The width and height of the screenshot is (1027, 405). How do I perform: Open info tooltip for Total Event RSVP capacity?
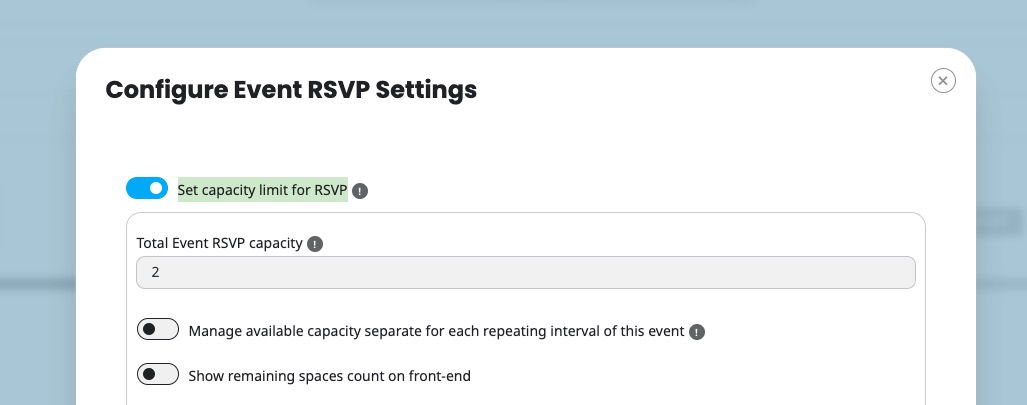315,244
